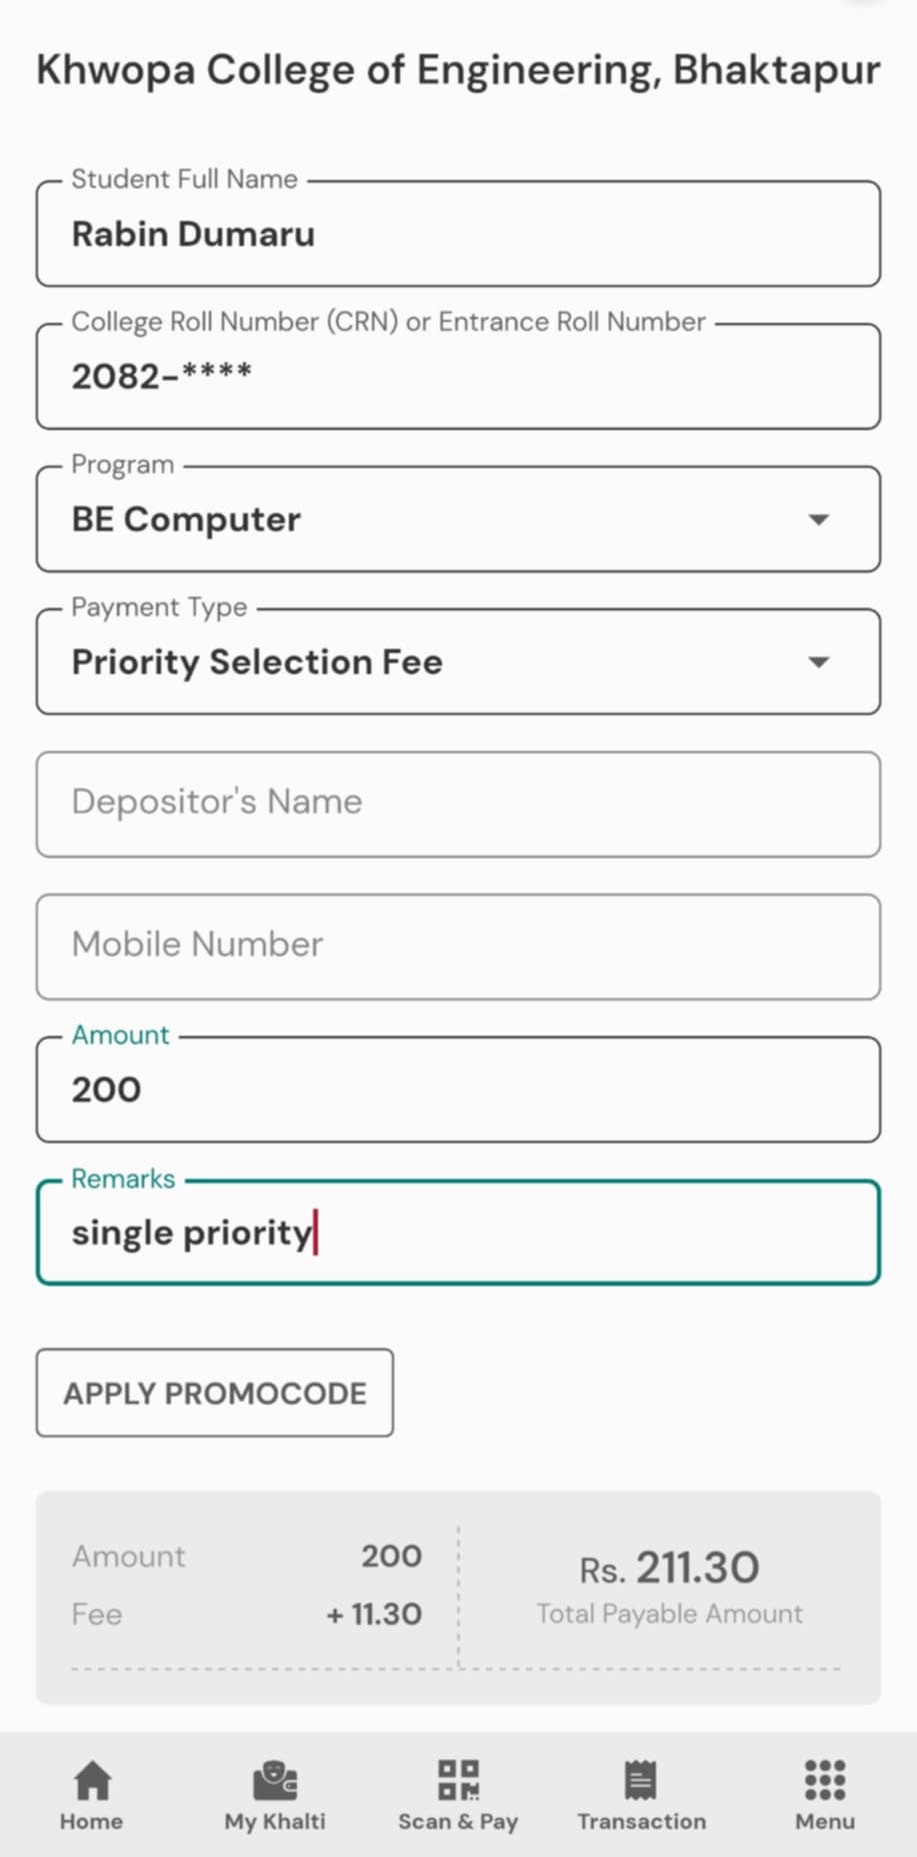The height and width of the screenshot is (1857, 917).
Task: Tap the Mobile Number field
Action: coord(458,947)
